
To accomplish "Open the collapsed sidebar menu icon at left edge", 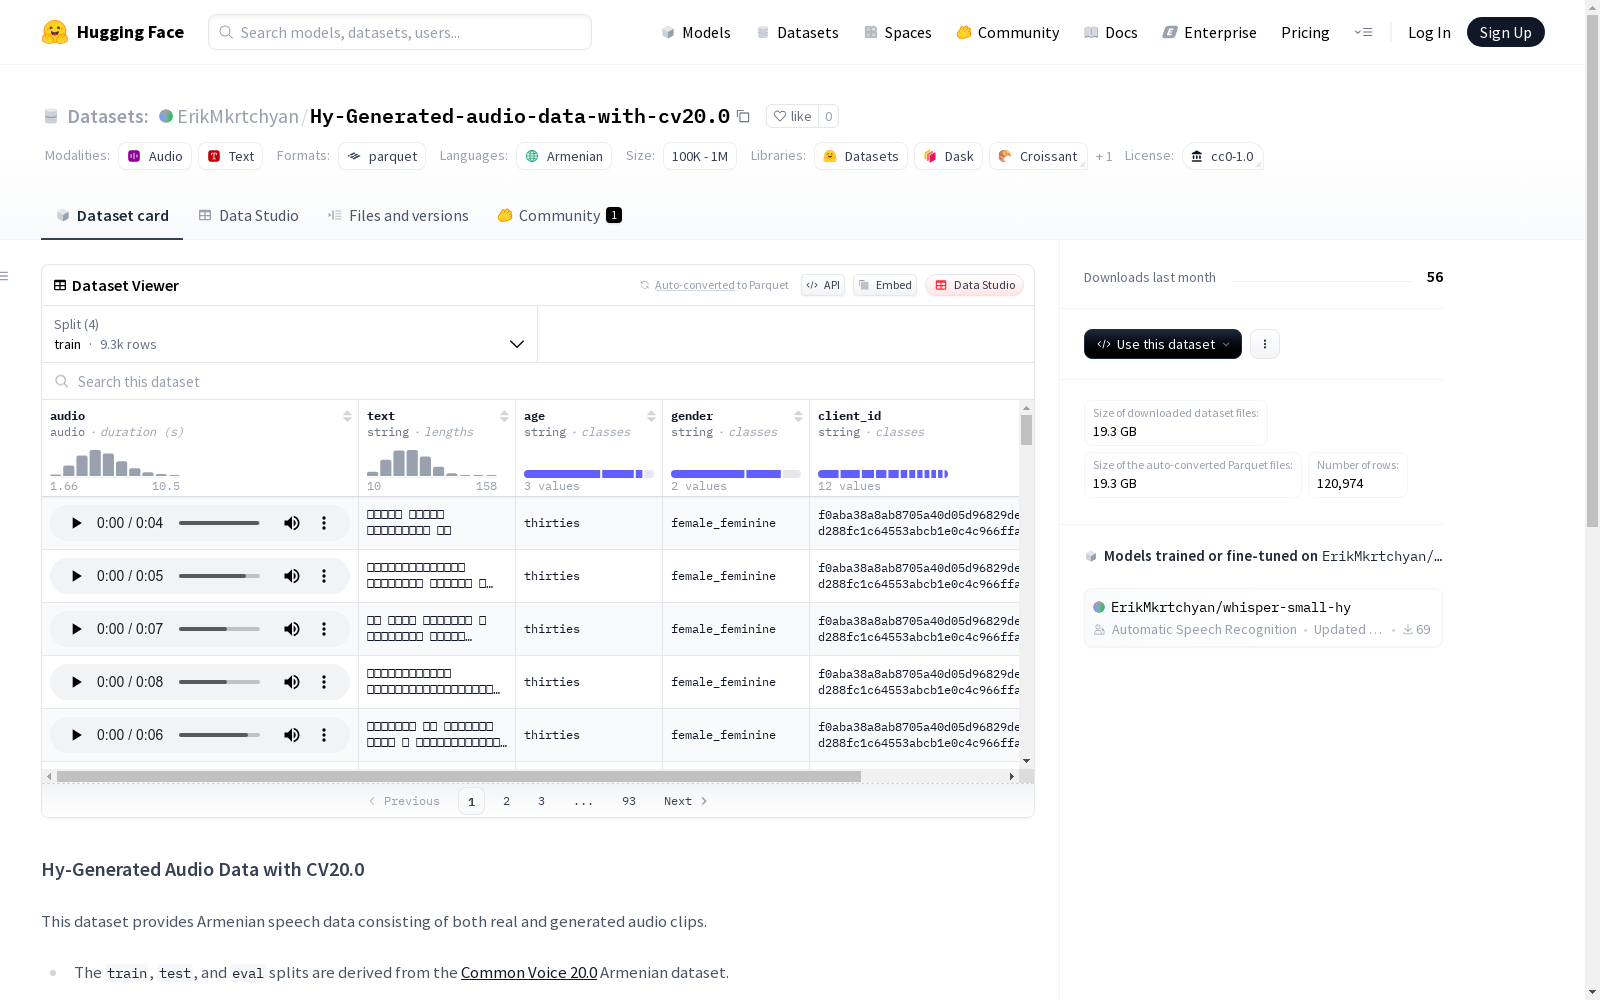I will [4, 276].
